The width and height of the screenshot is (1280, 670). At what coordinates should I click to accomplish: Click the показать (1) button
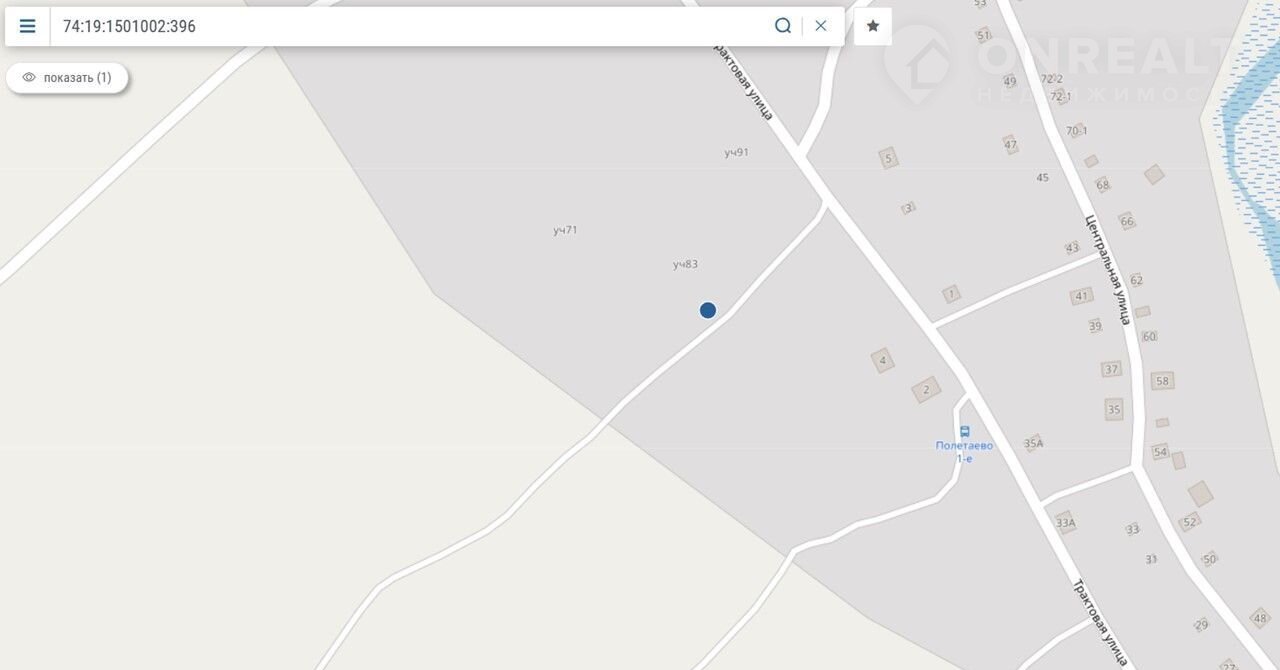[67, 77]
